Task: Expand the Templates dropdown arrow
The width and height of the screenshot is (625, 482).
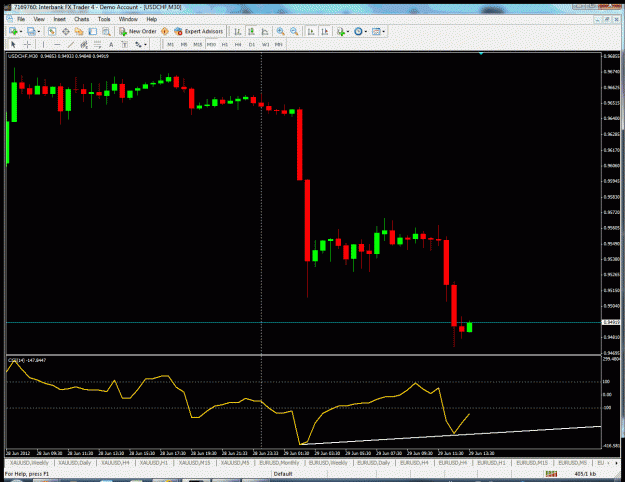Action: (x=383, y=31)
